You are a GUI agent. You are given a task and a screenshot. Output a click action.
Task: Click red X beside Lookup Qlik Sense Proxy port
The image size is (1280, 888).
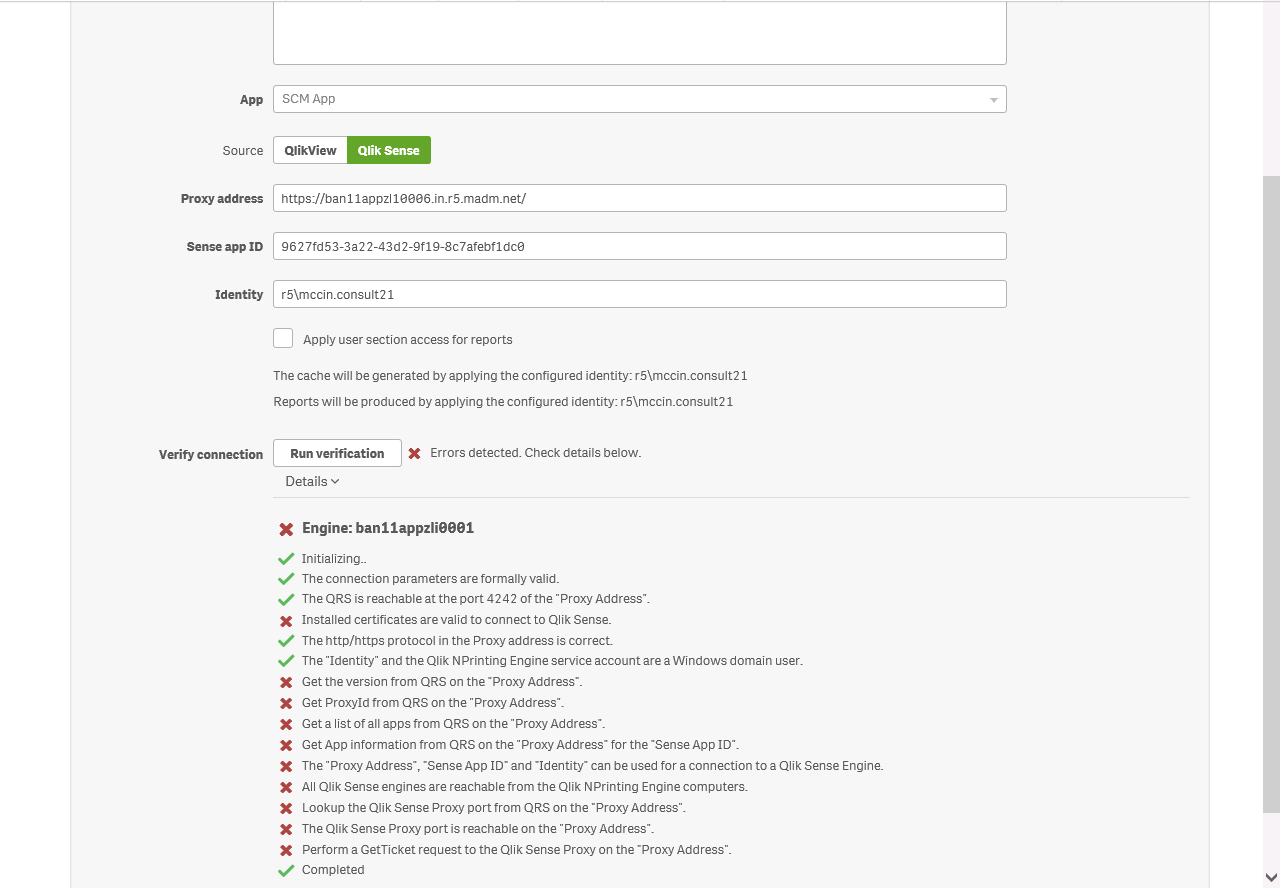click(x=286, y=809)
